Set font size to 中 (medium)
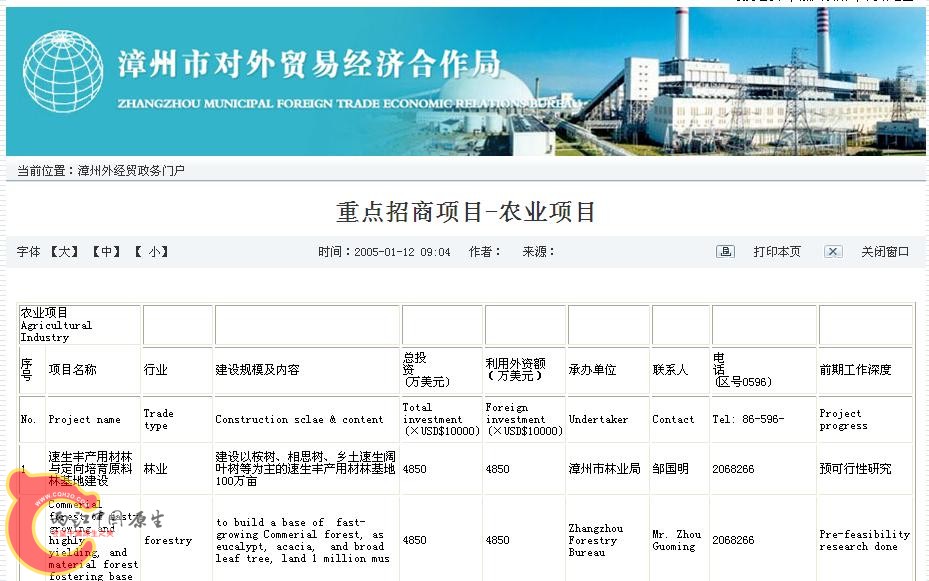Screen dimensions: 929x581 tap(108, 252)
